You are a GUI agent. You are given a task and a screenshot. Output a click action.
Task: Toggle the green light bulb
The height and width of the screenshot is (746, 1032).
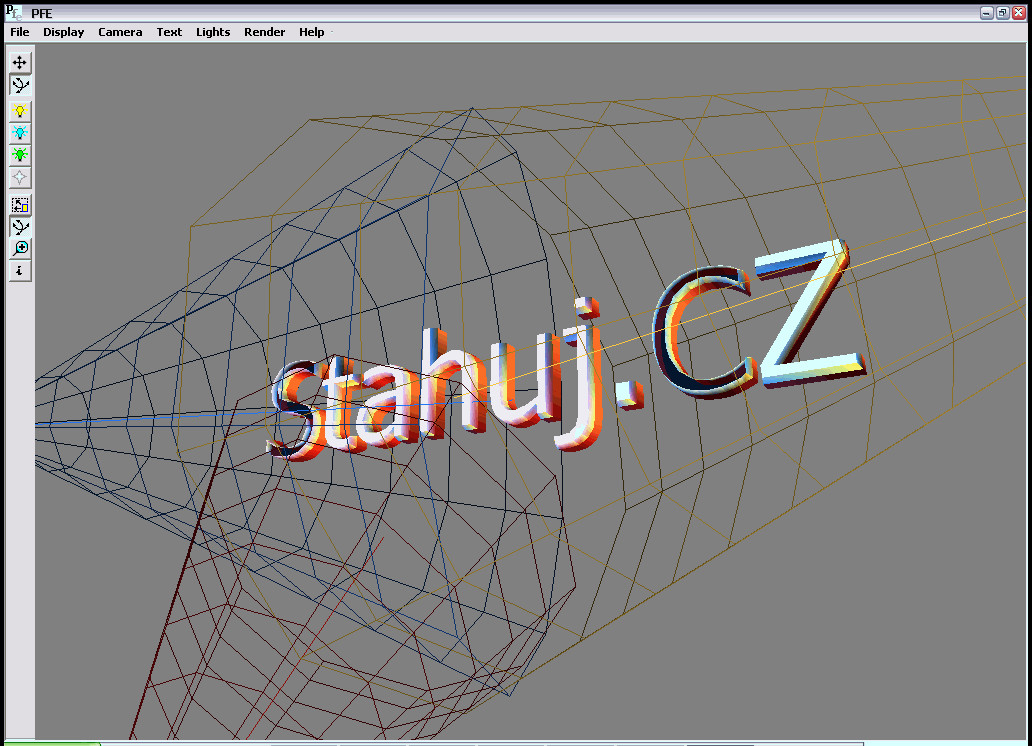tap(20, 155)
